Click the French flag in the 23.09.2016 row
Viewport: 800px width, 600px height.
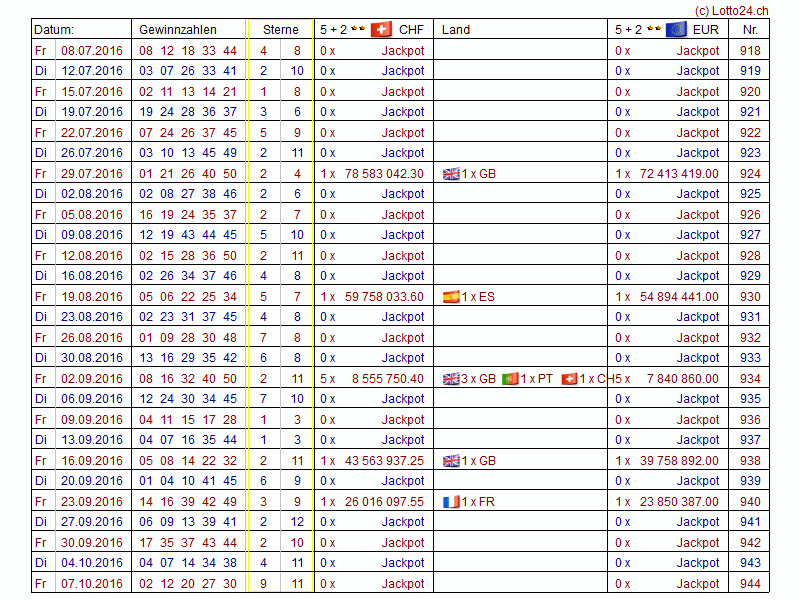(x=451, y=502)
